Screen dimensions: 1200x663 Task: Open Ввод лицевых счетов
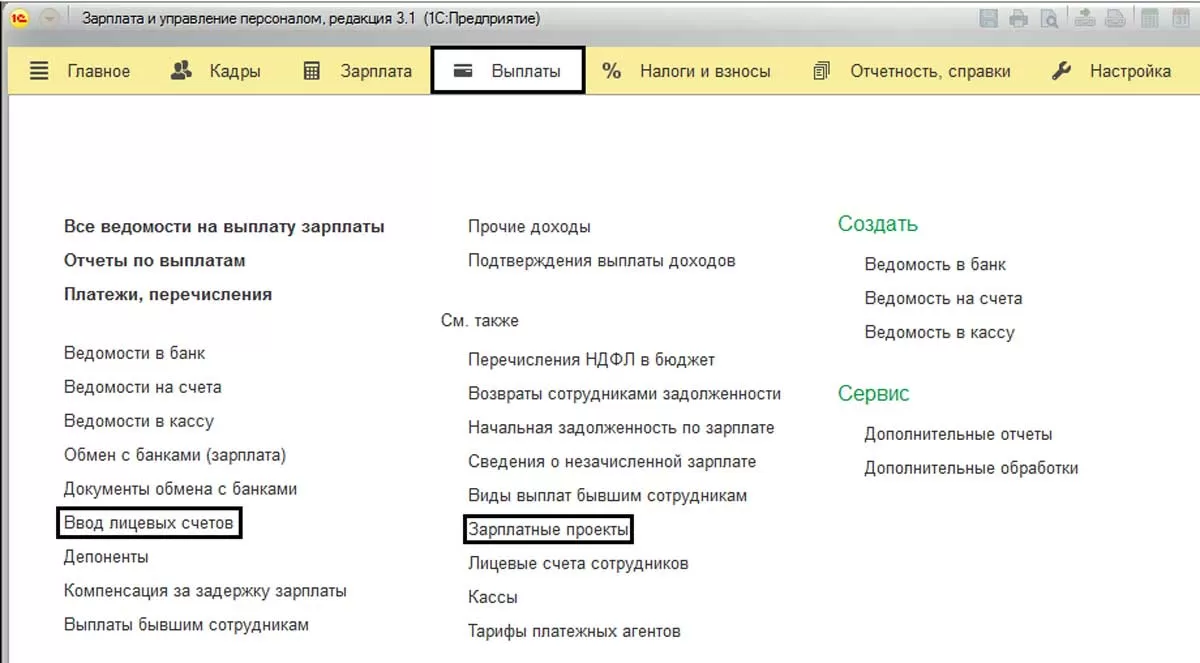tap(149, 523)
